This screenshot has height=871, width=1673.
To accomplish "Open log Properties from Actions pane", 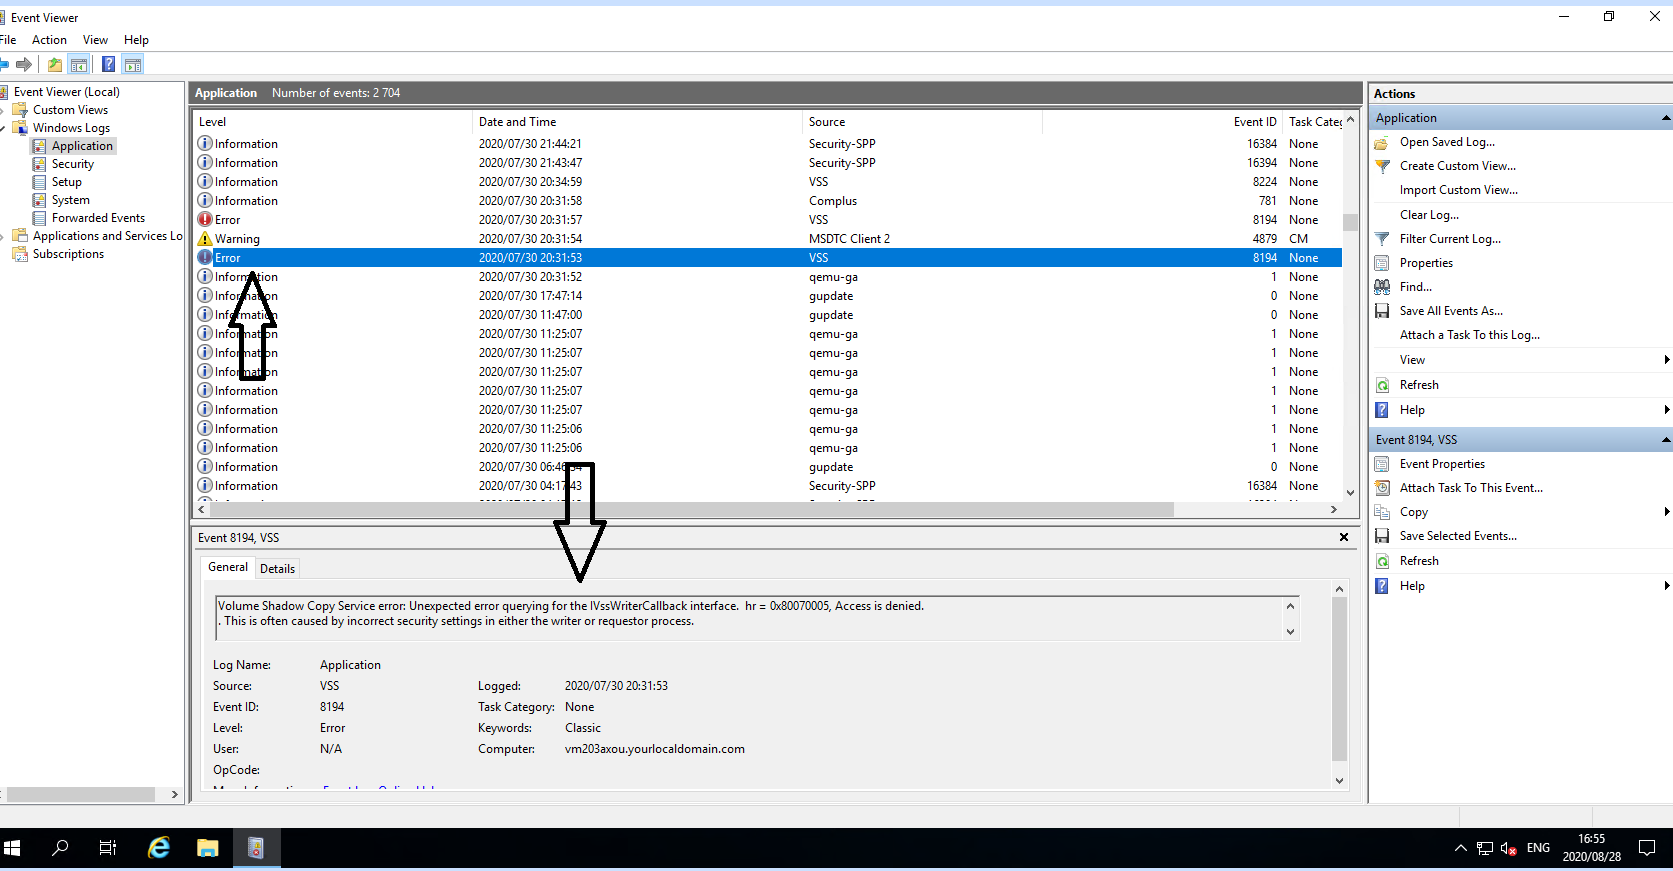I will [x=1426, y=263].
